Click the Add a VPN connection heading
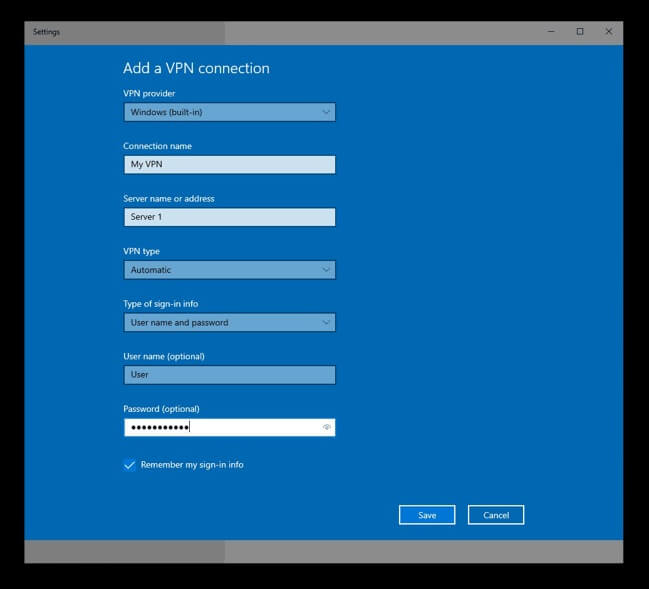 coord(196,69)
